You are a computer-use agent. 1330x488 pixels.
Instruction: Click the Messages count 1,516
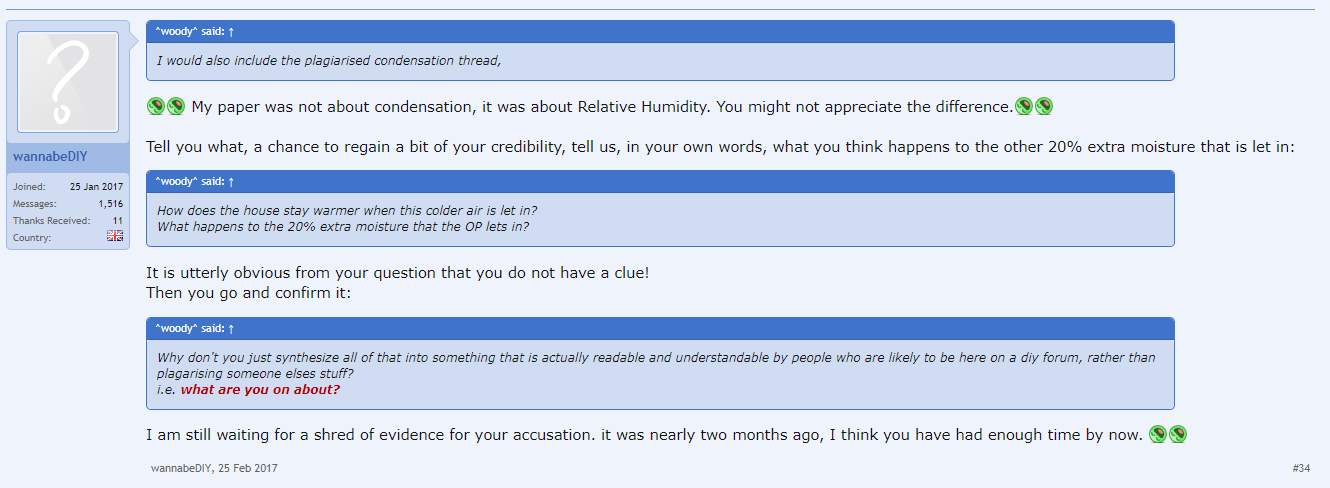click(x=110, y=203)
